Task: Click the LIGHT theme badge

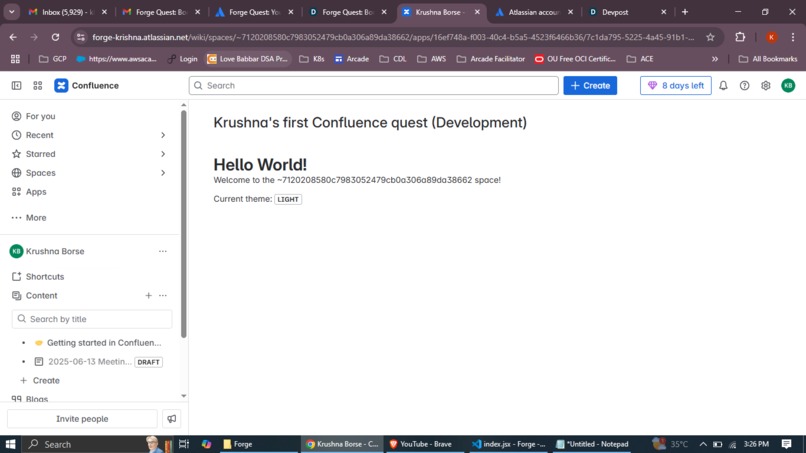Action: pyautogui.click(x=288, y=200)
